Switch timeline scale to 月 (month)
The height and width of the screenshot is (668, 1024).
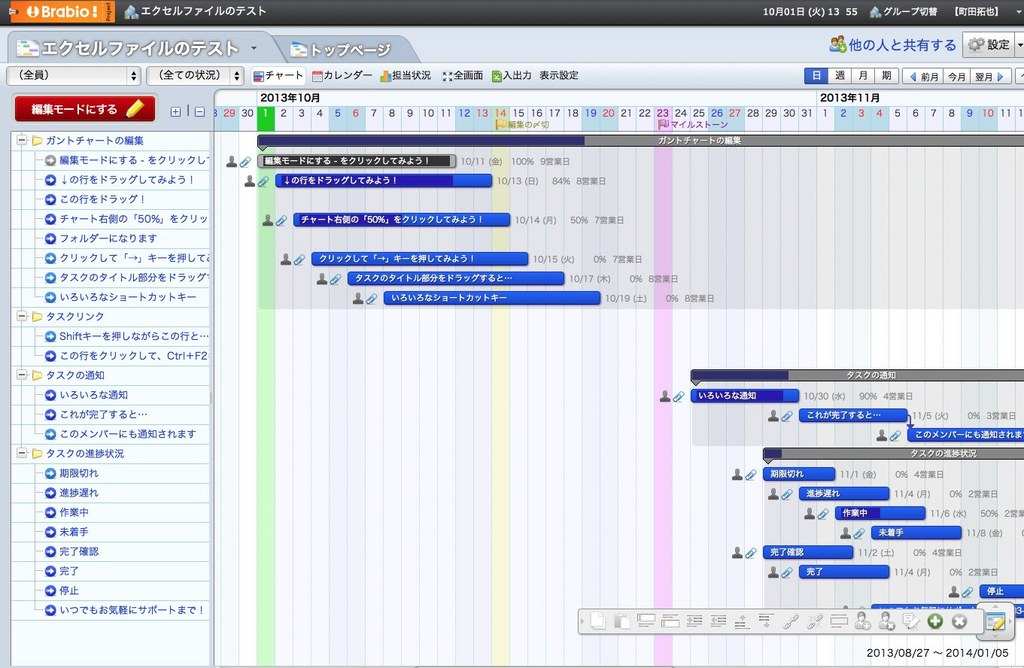tap(863, 76)
